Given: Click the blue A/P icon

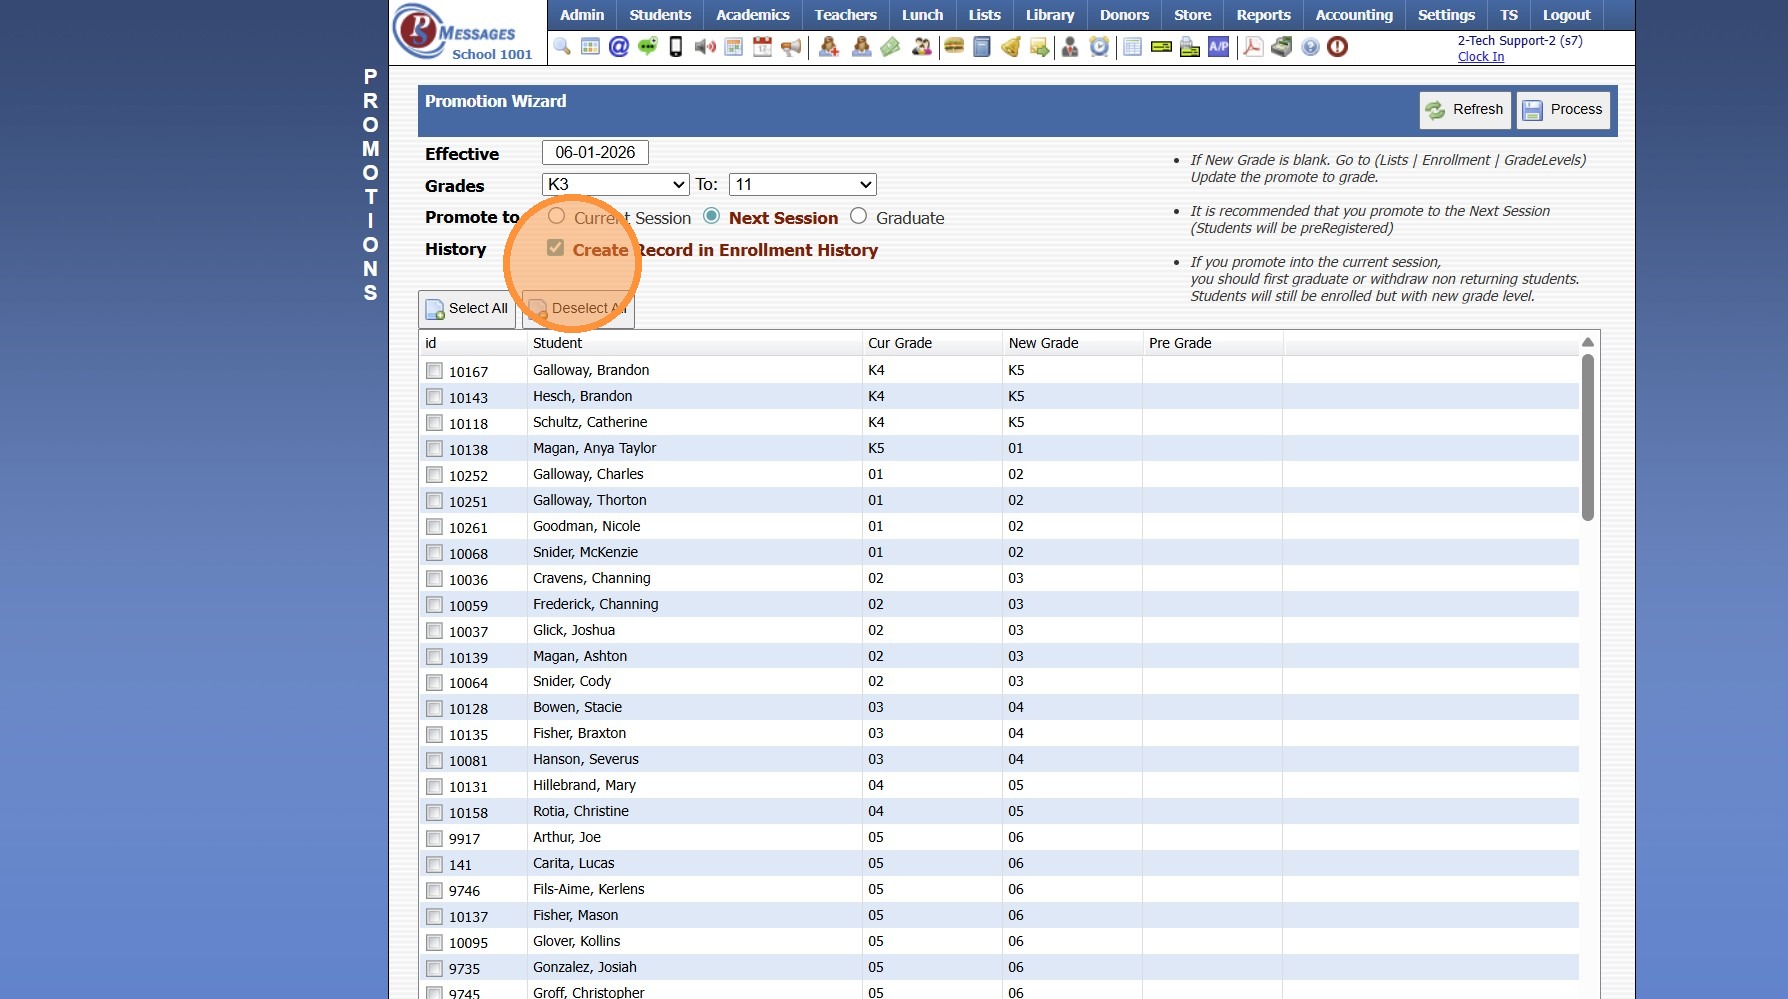Looking at the screenshot, I should click(x=1218, y=47).
